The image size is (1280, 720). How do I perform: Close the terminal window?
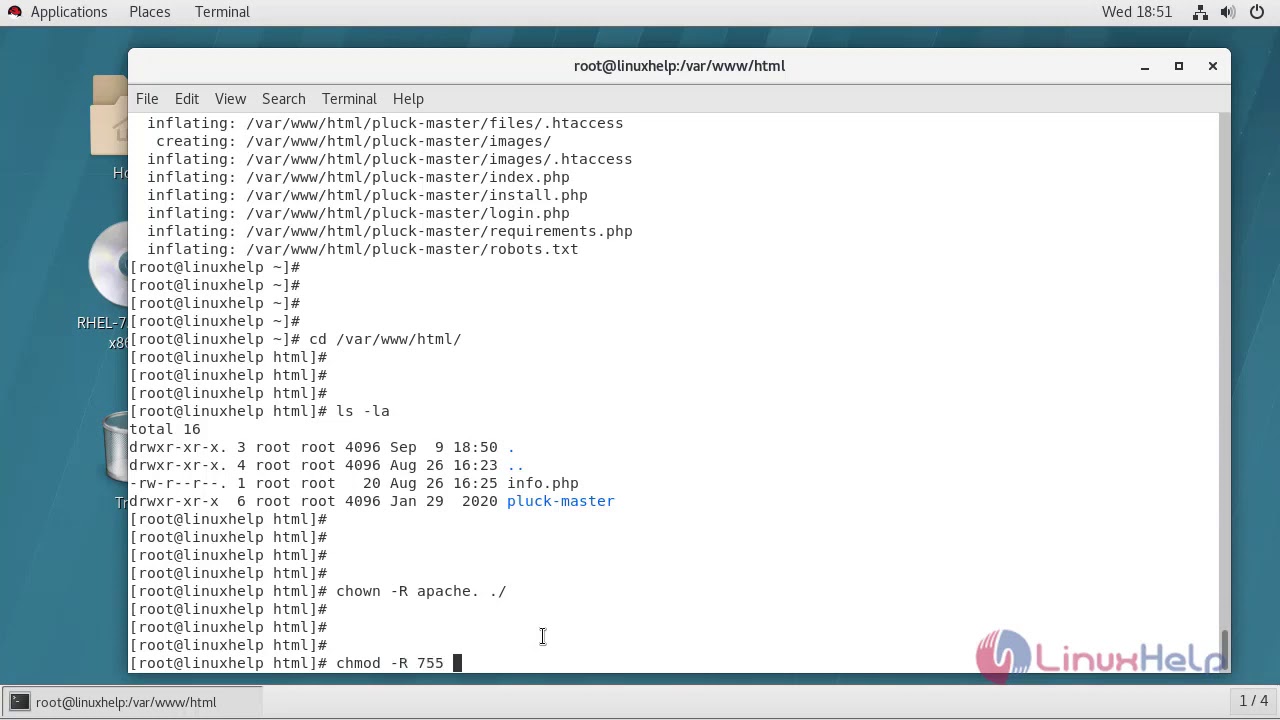click(1213, 66)
